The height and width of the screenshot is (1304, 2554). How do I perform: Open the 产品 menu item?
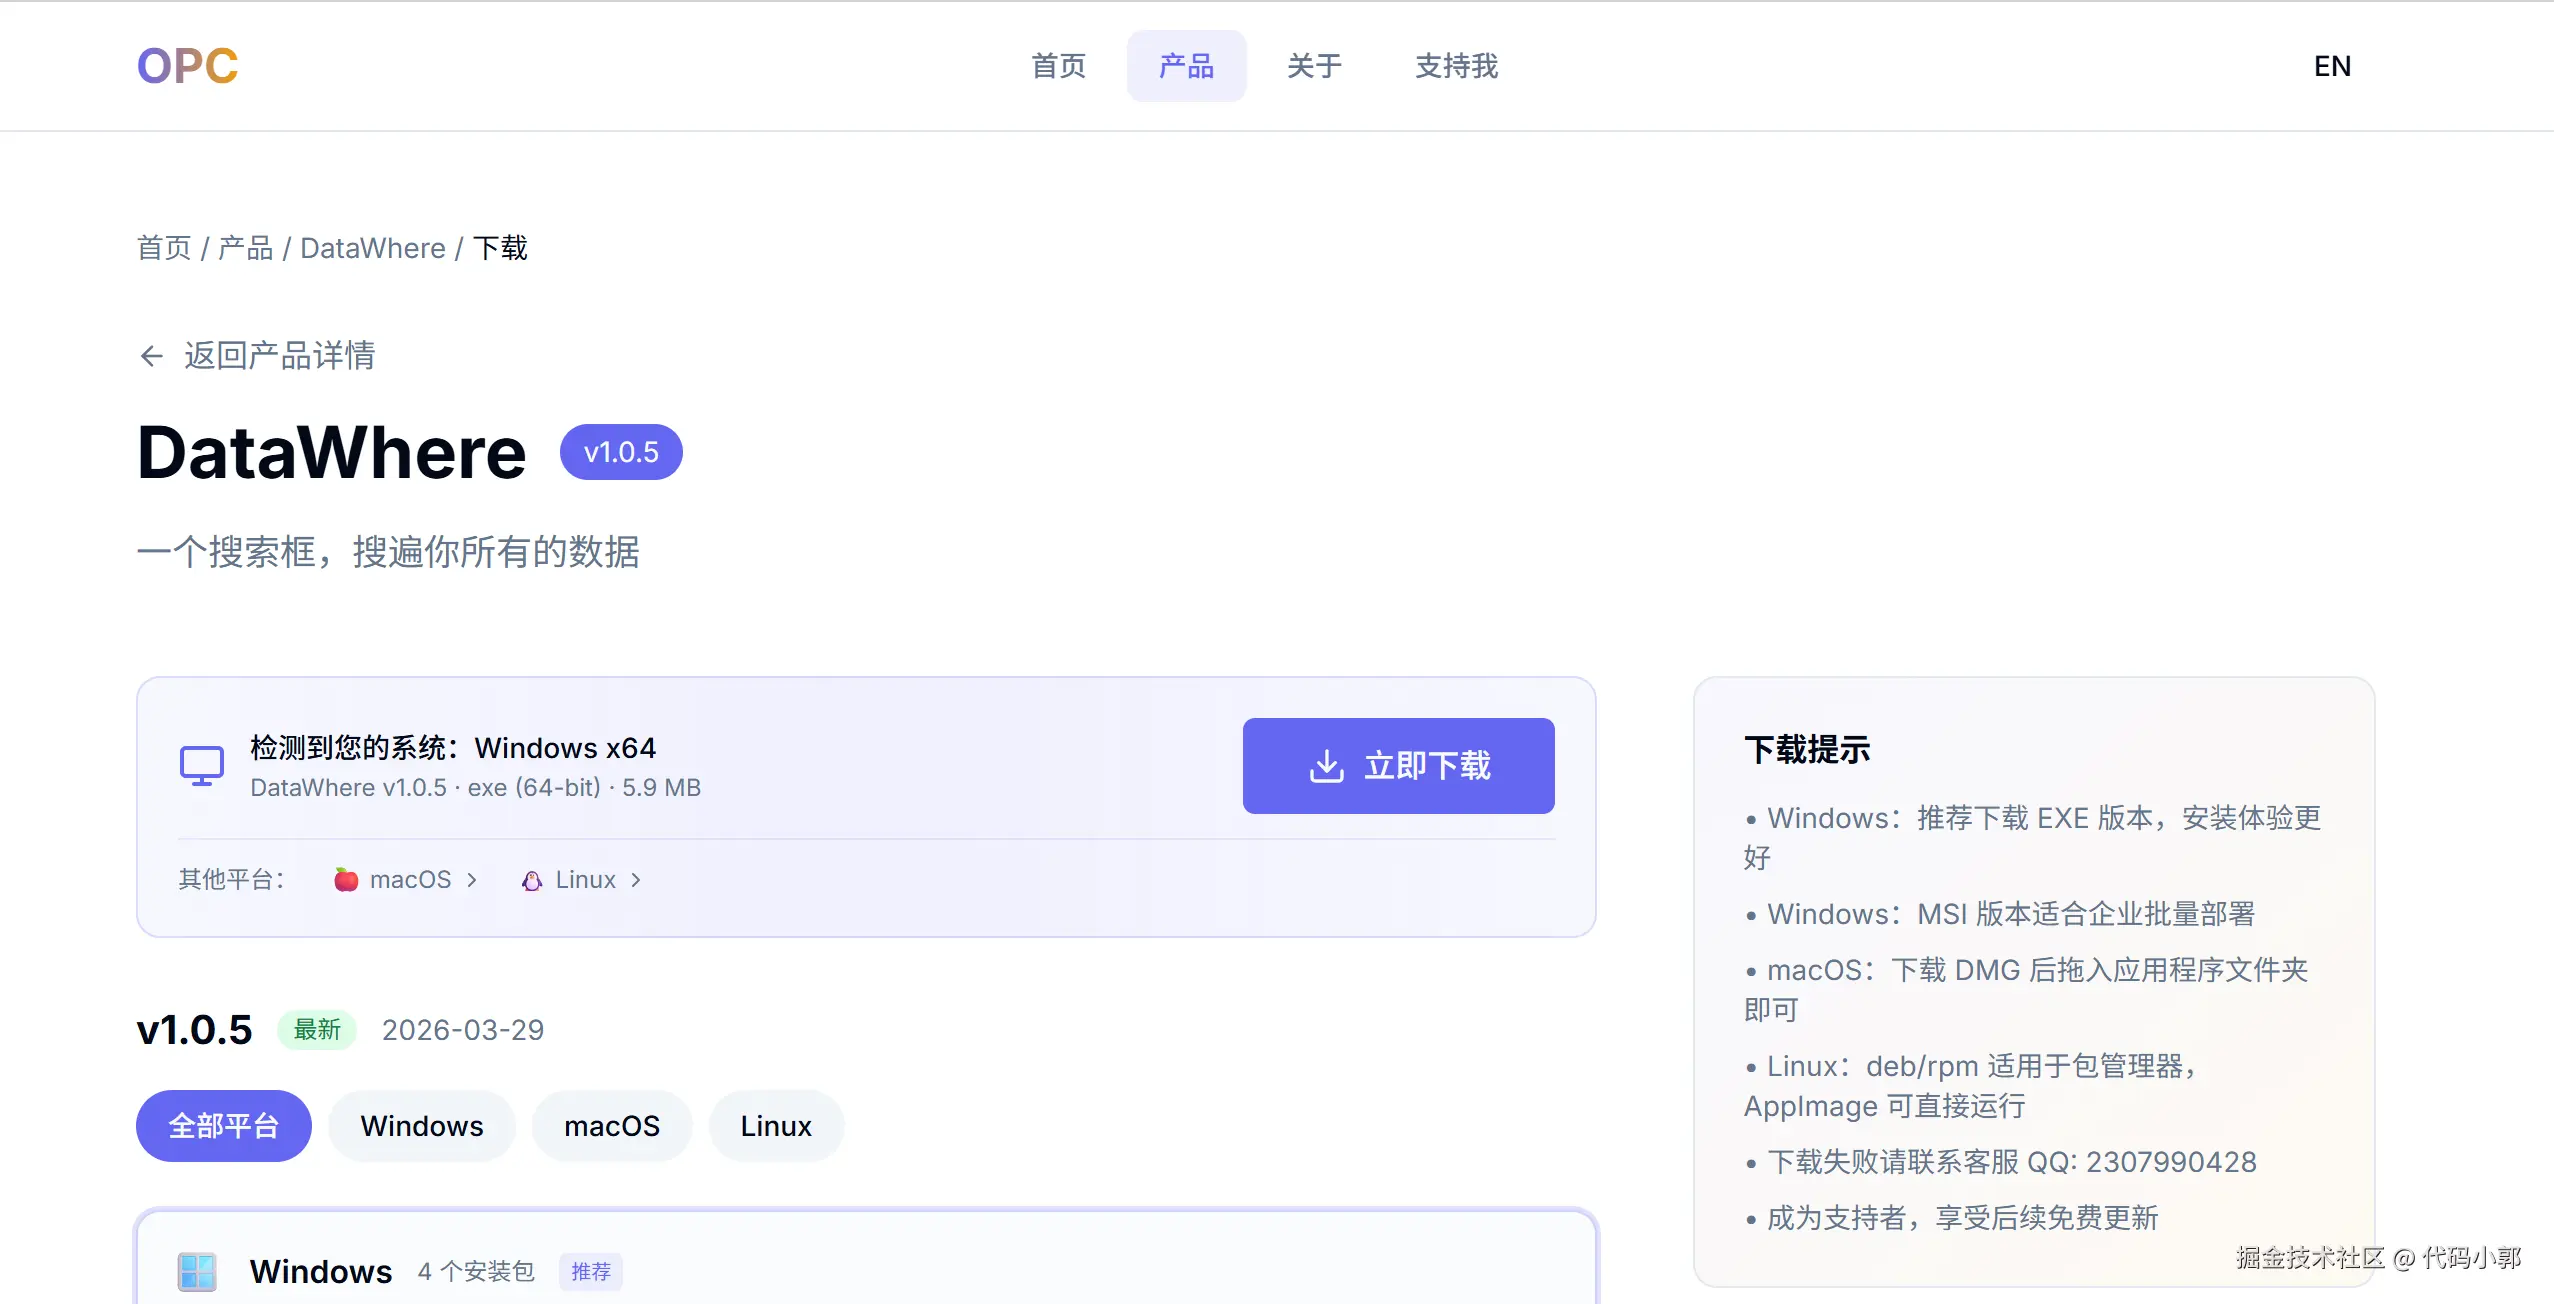click(x=1186, y=65)
